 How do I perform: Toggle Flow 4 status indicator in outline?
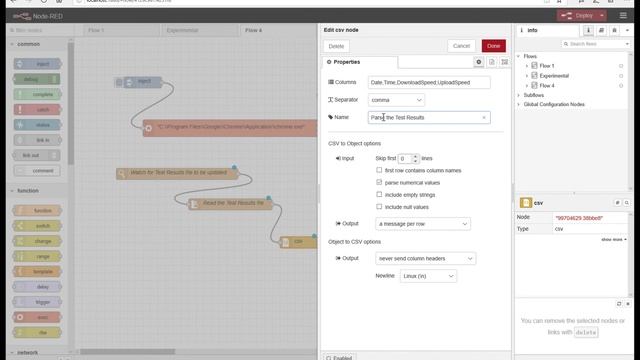621,86
